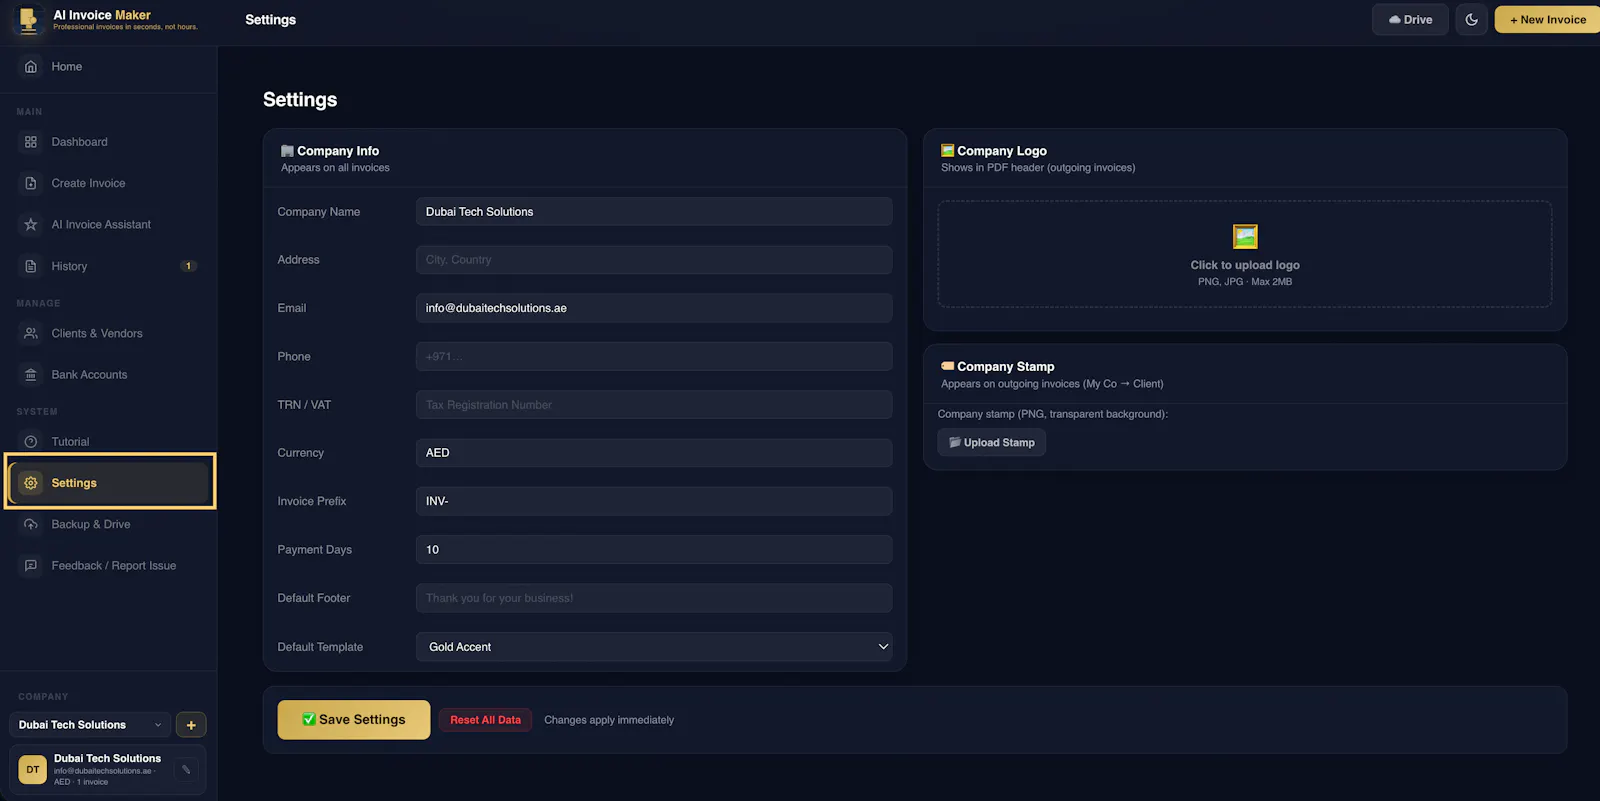1600x801 pixels.
Task: Click the 'Changes apply immediately' text
Action: pyautogui.click(x=609, y=720)
